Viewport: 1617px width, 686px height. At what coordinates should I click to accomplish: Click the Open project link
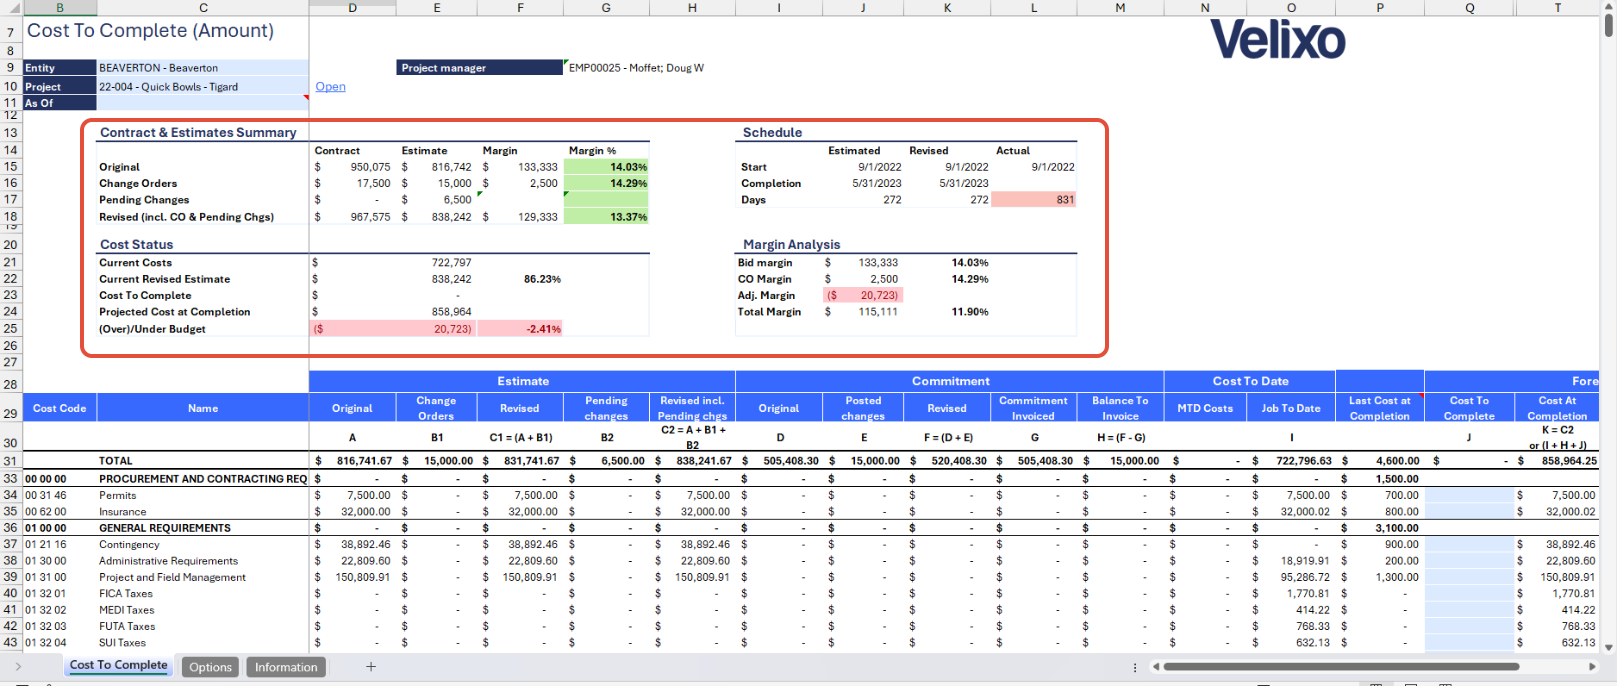point(330,87)
